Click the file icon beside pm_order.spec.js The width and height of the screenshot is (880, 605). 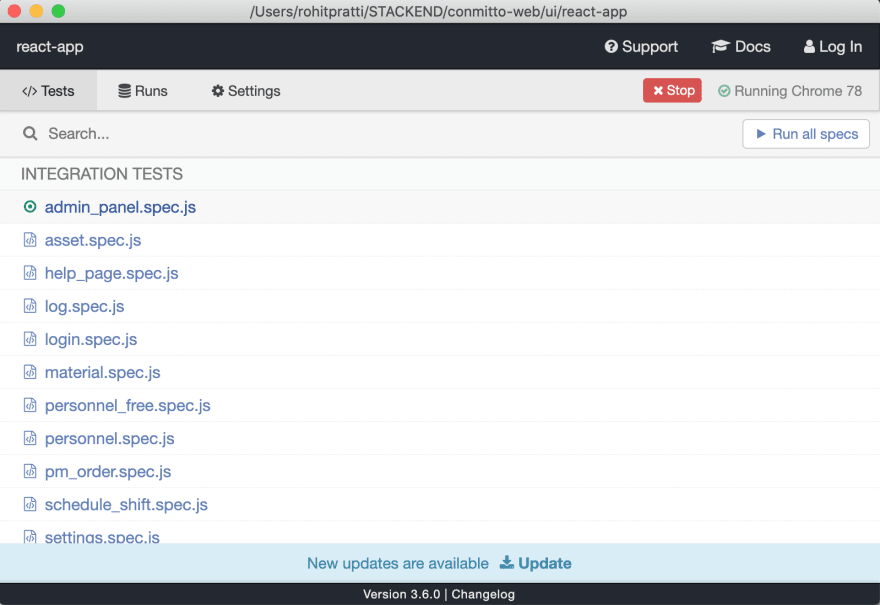pyautogui.click(x=30, y=472)
